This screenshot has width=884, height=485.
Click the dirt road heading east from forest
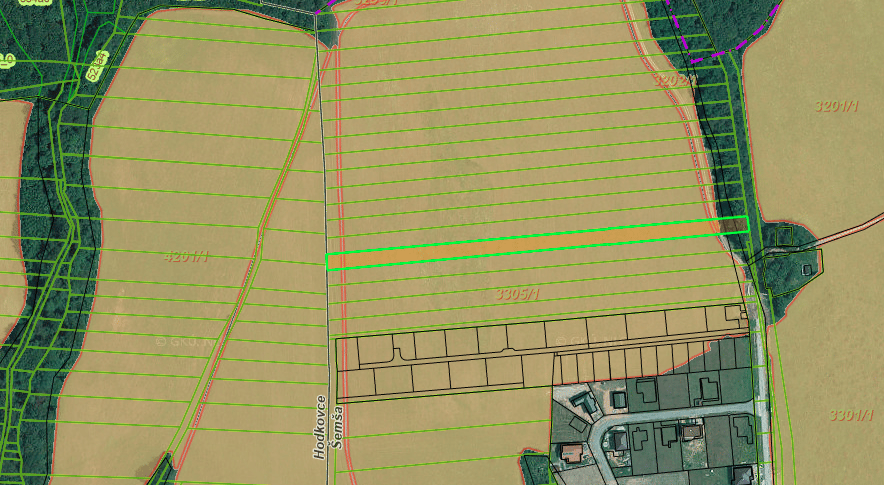848,228
